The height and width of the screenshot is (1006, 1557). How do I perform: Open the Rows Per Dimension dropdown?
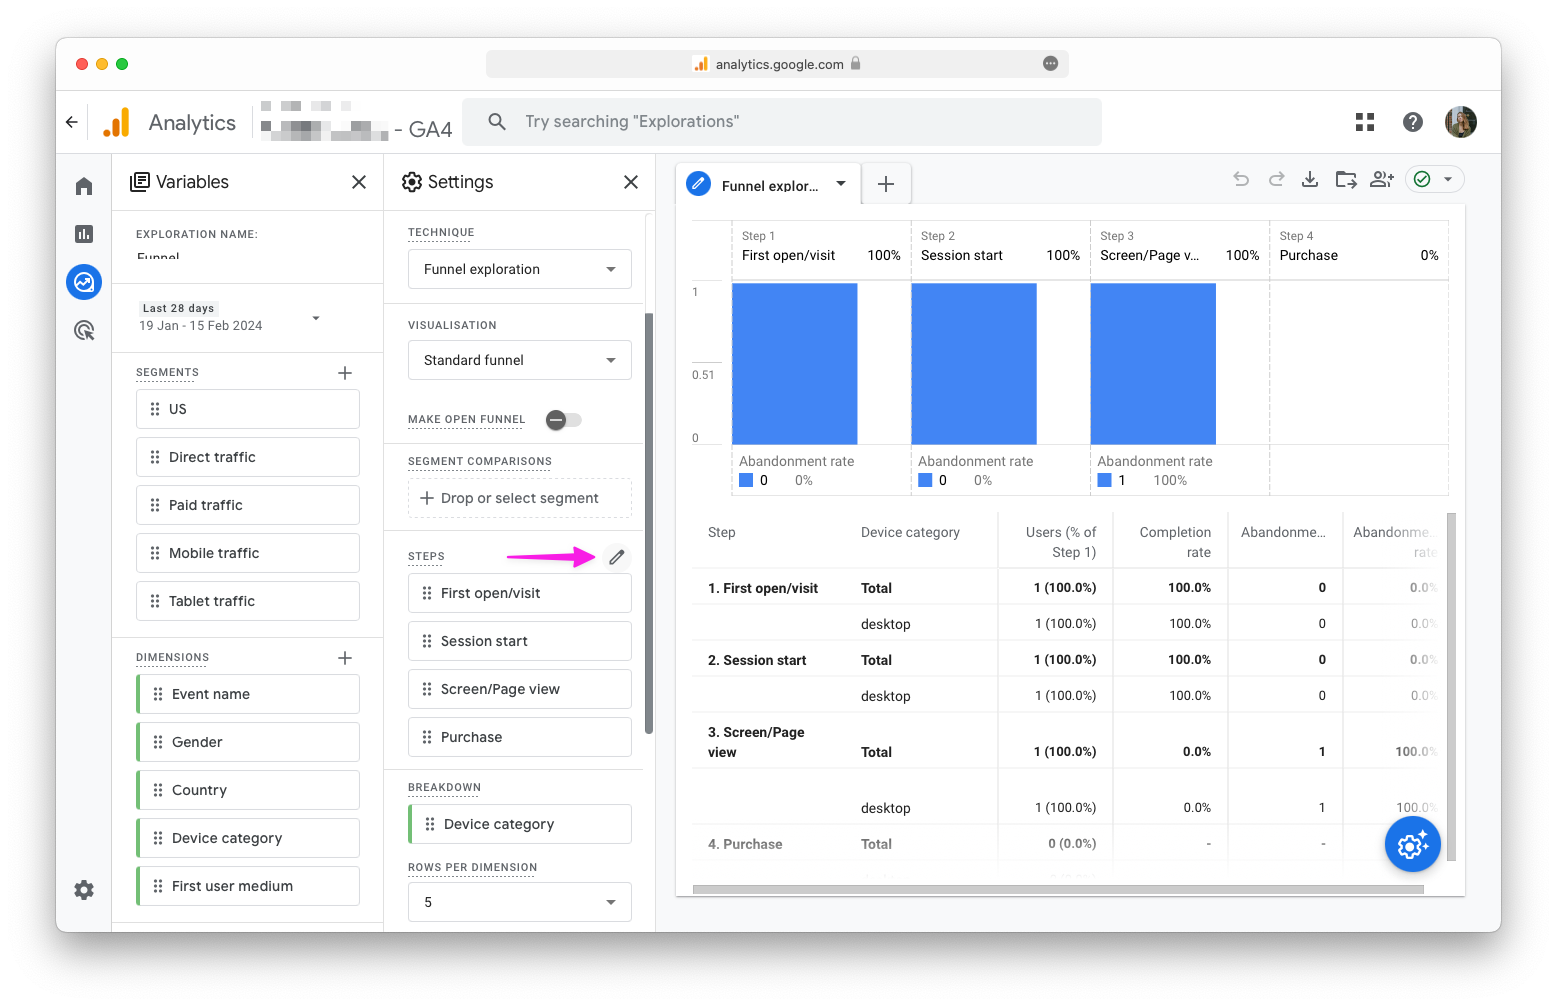point(520,902)
